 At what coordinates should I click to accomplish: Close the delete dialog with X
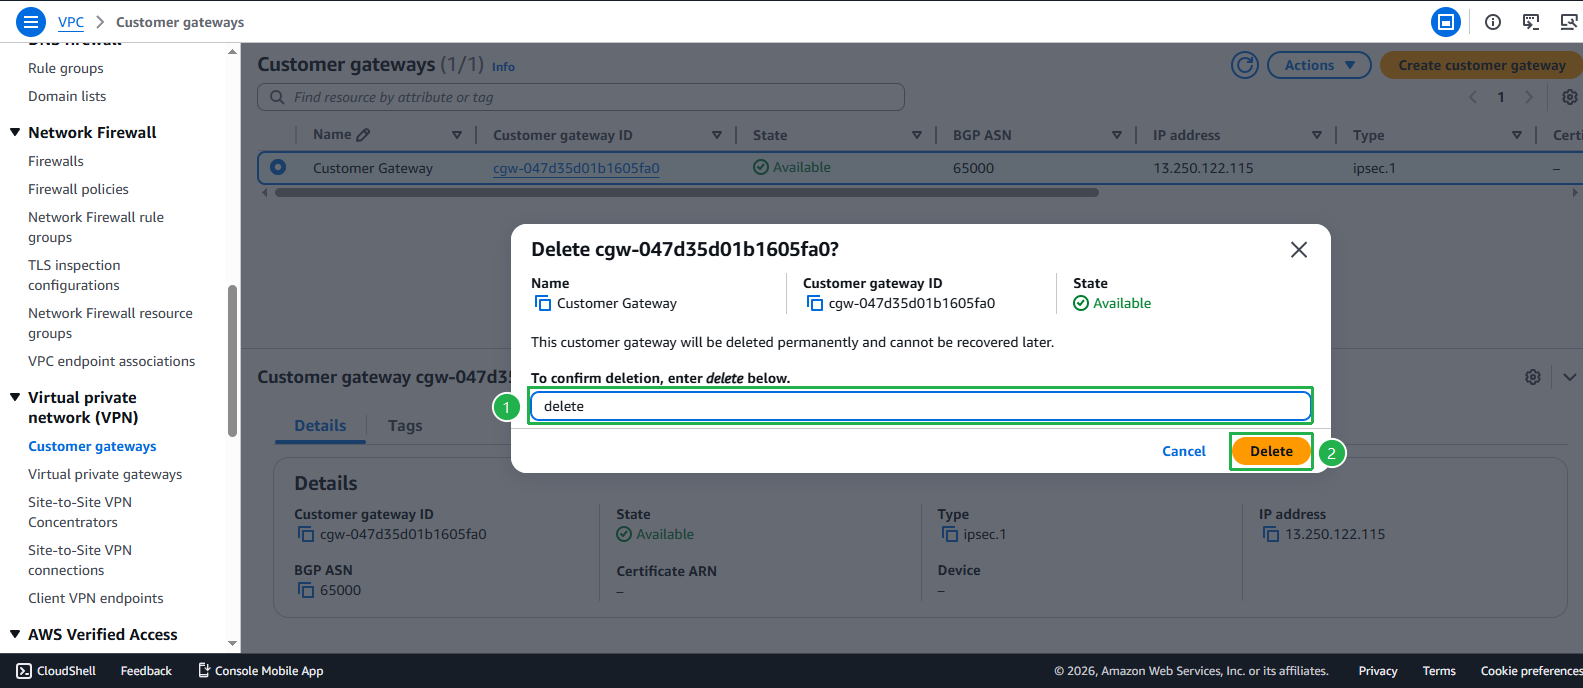pyautogui.click(x=1299, y=250)
